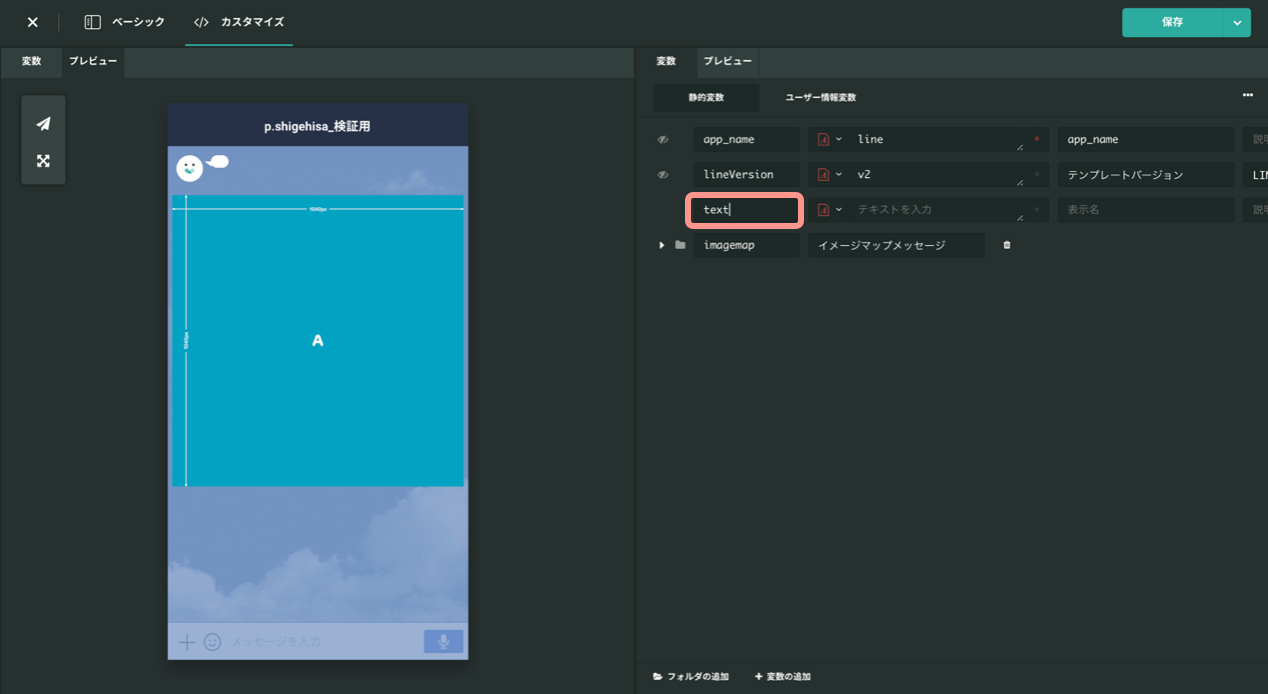The width and height of the screenshot is (1268, 694).
Task: Click the imagemap folder icon
Action: (x=680, y=245)
